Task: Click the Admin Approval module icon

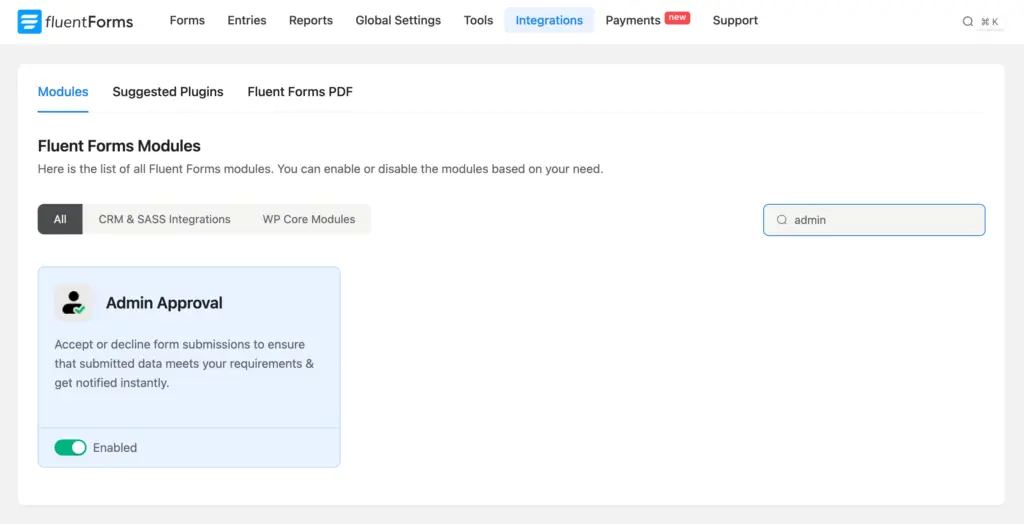Action: point(73,303)
